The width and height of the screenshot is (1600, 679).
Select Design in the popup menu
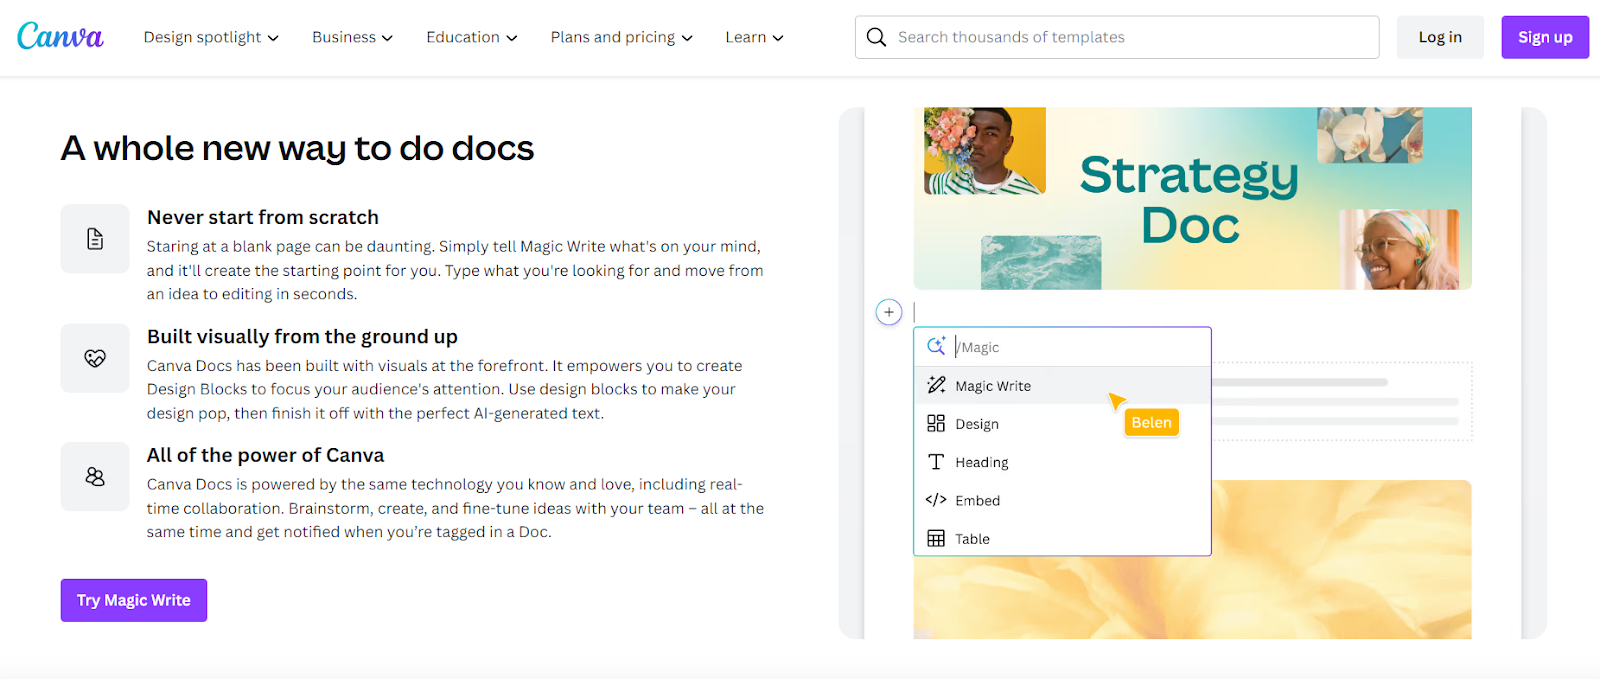pyautogui.click(x=1062, y=423)
